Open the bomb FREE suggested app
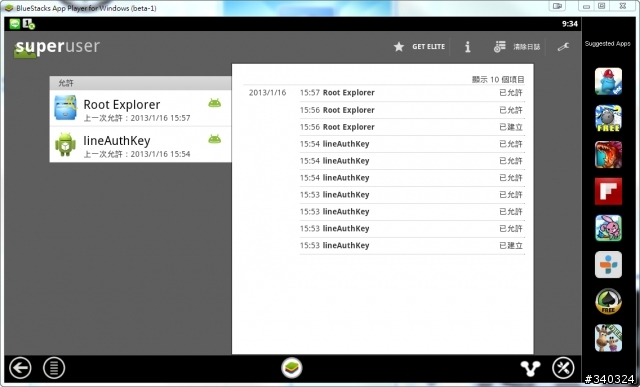The image size is (640, 387). point(608,118)
